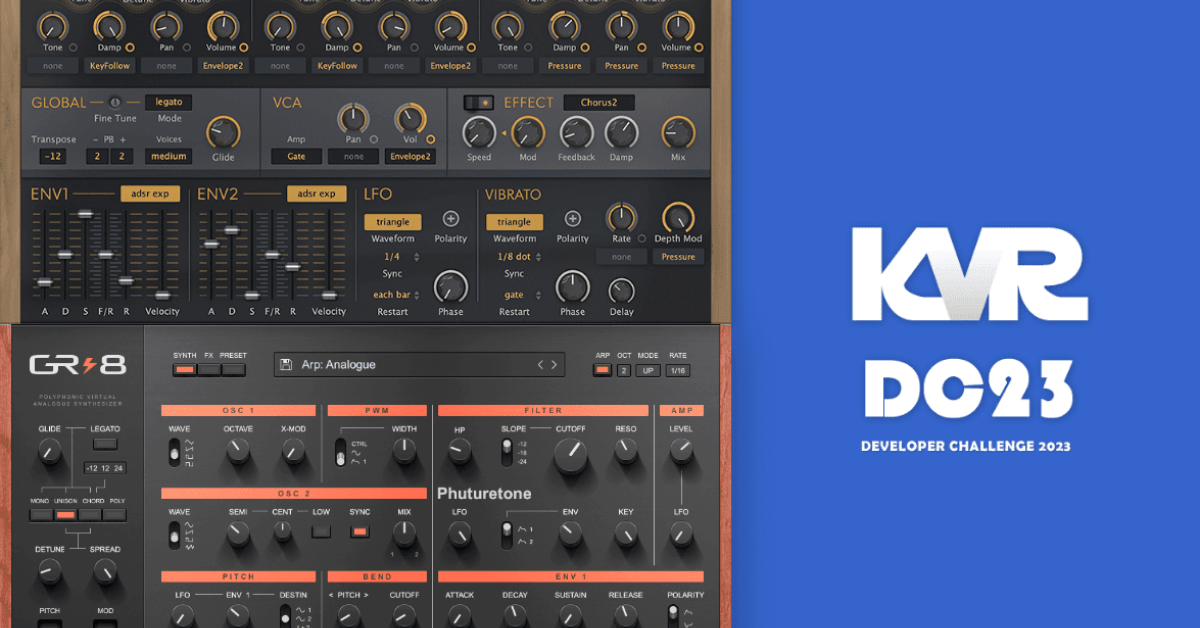The height and width of the screenshot is (628, 1200).
Task: Open the legato Mode selector in GLOBAL
Action: [x=169, y=102]
